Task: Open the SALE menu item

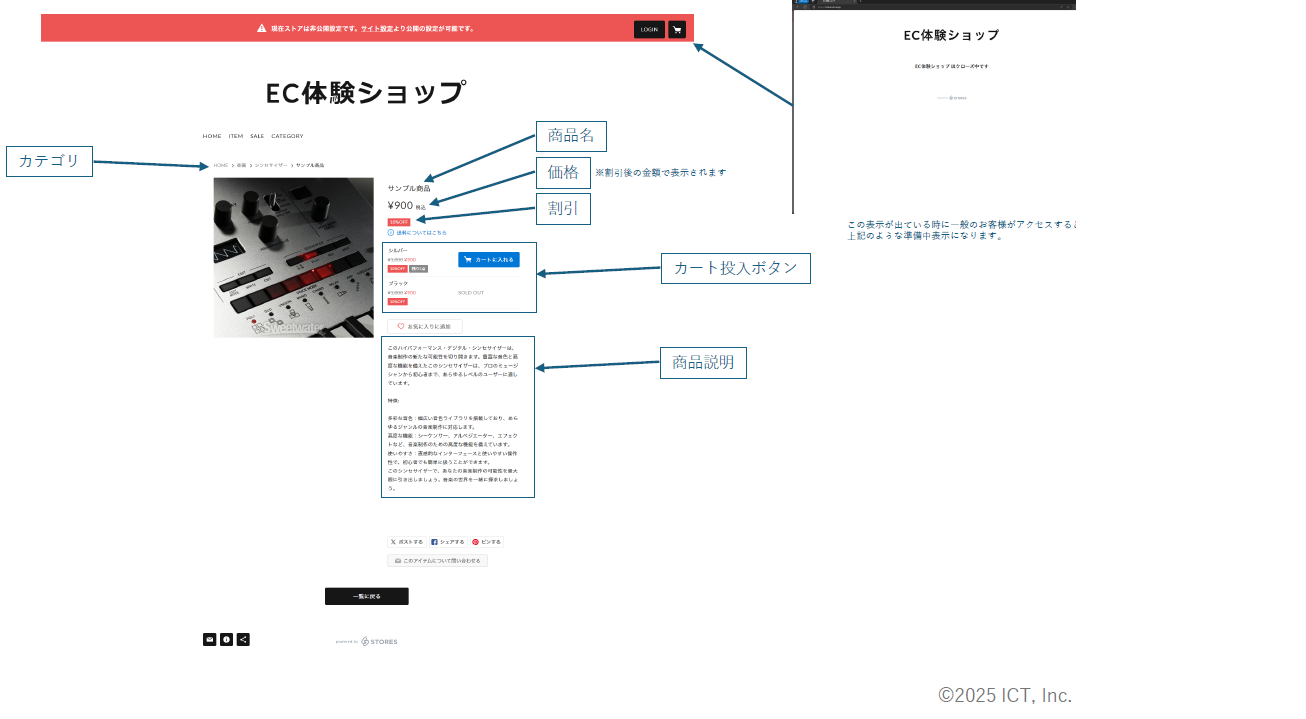Action: tap(257, 136)
